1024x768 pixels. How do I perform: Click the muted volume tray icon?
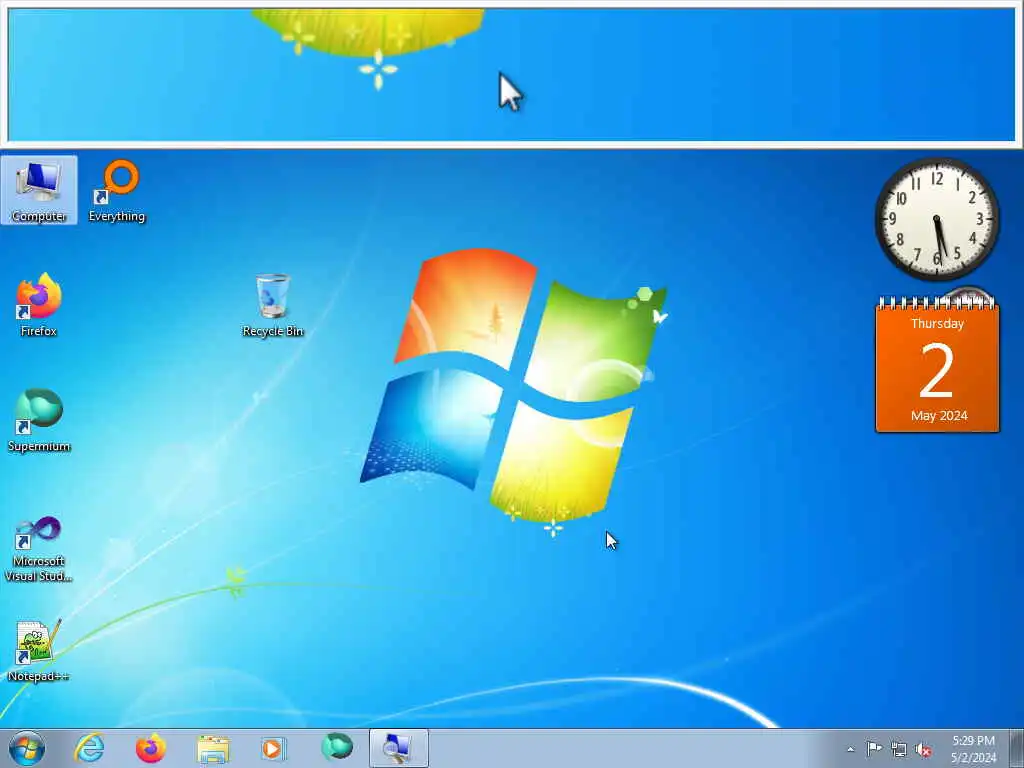(923, 750)
